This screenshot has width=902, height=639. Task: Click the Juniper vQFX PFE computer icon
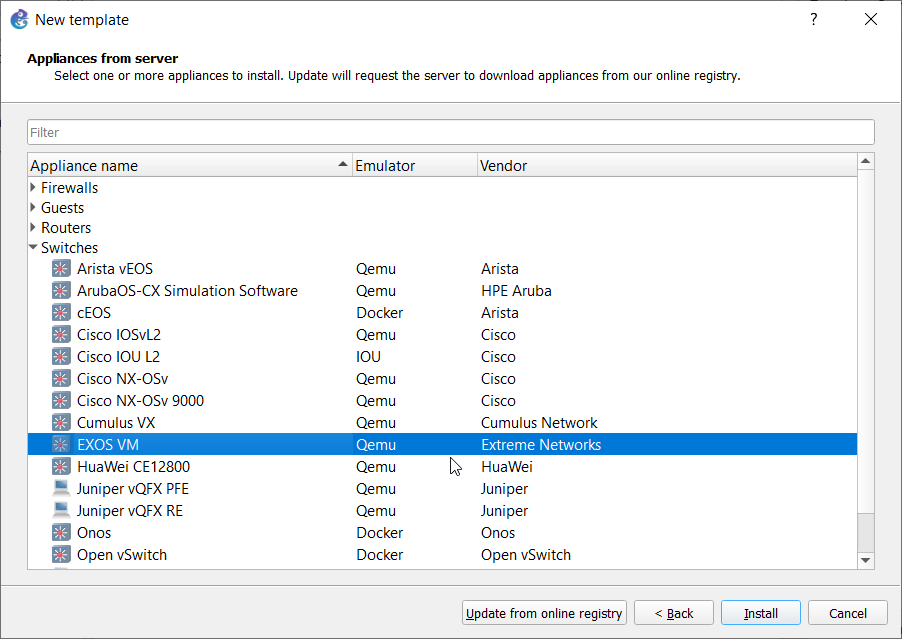(61, 489)
